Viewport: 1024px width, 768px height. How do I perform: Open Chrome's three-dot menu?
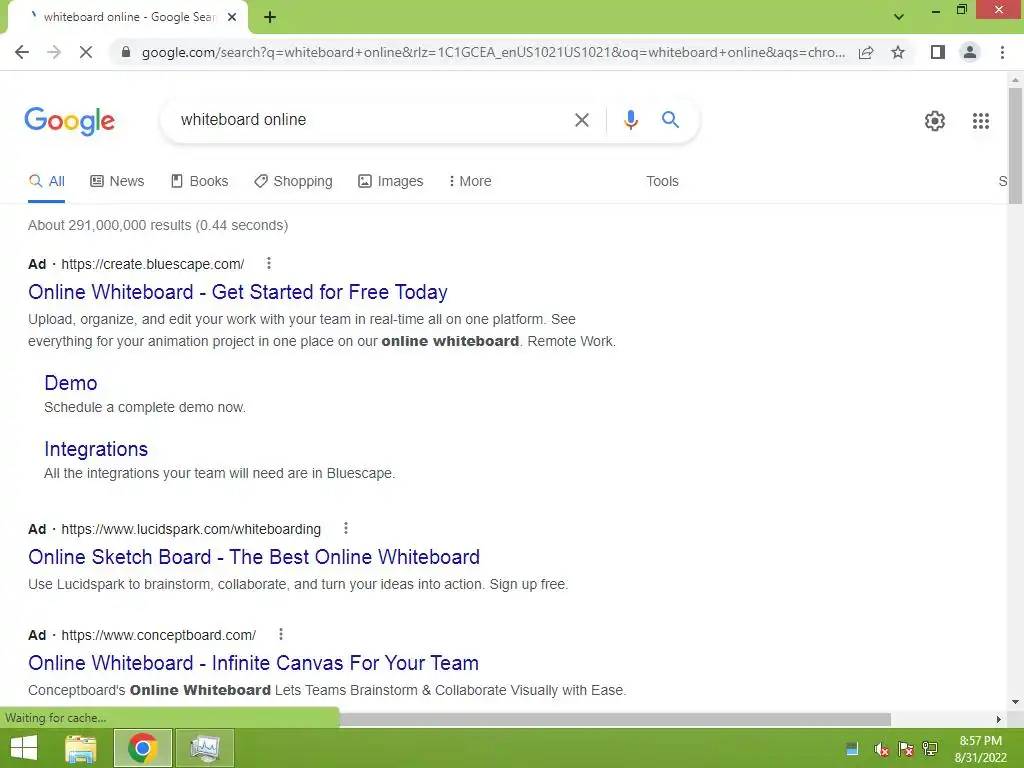1002,52
